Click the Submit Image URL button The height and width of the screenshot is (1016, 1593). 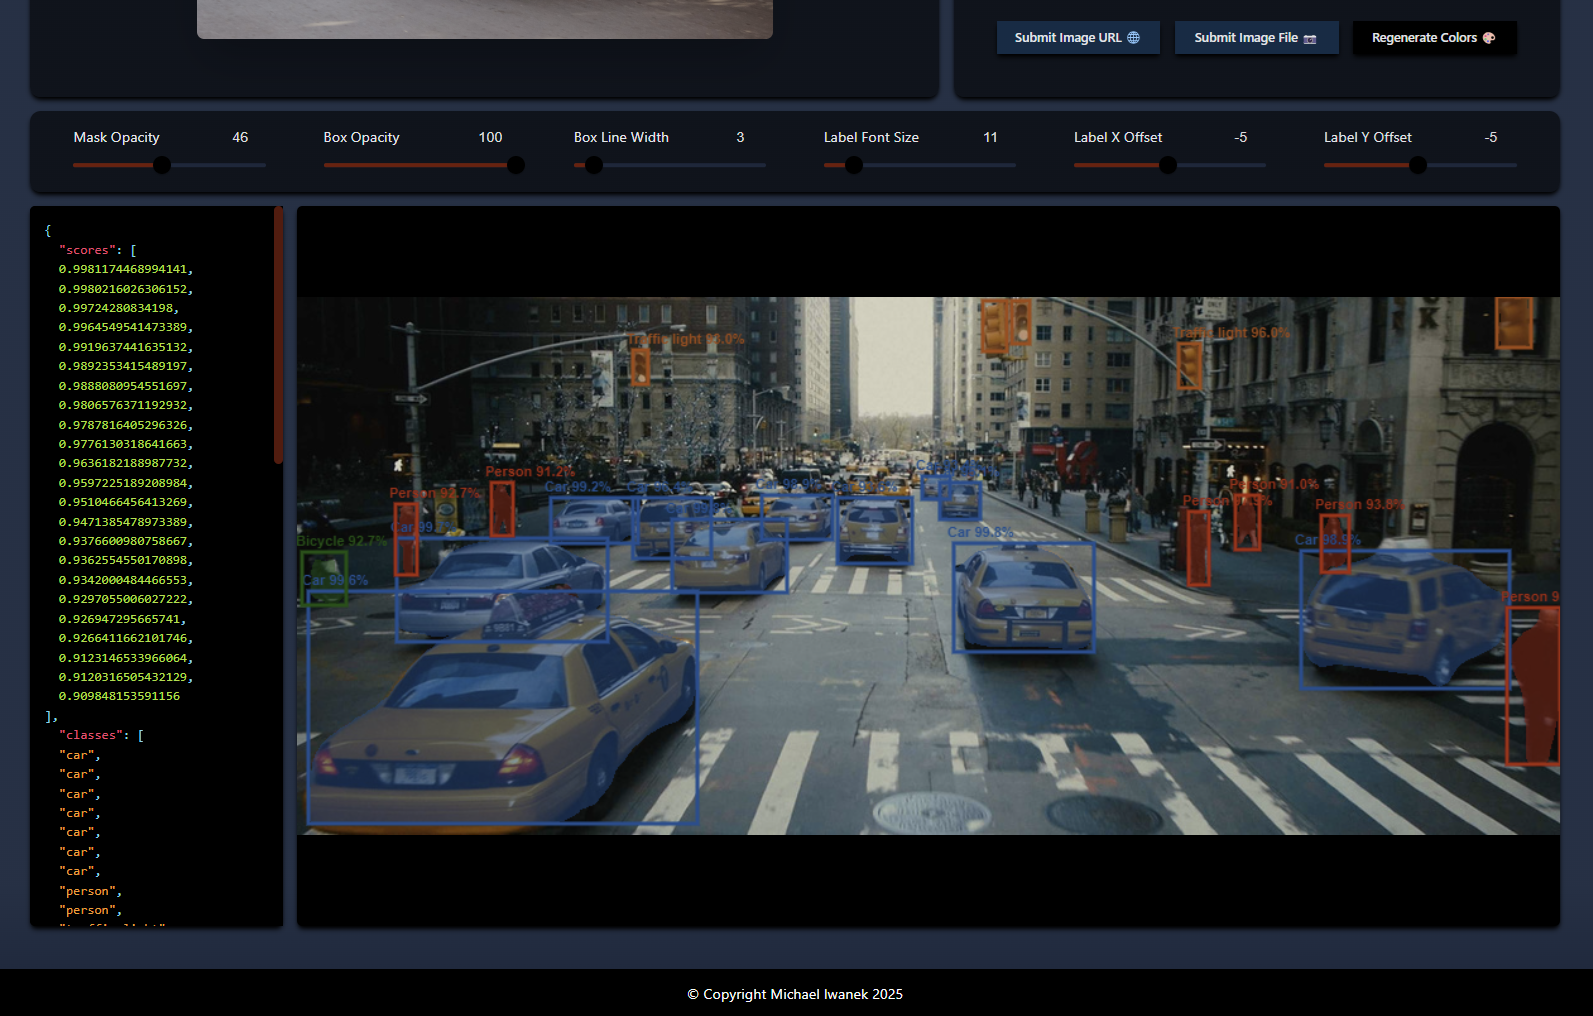[x=1078, y=38]
